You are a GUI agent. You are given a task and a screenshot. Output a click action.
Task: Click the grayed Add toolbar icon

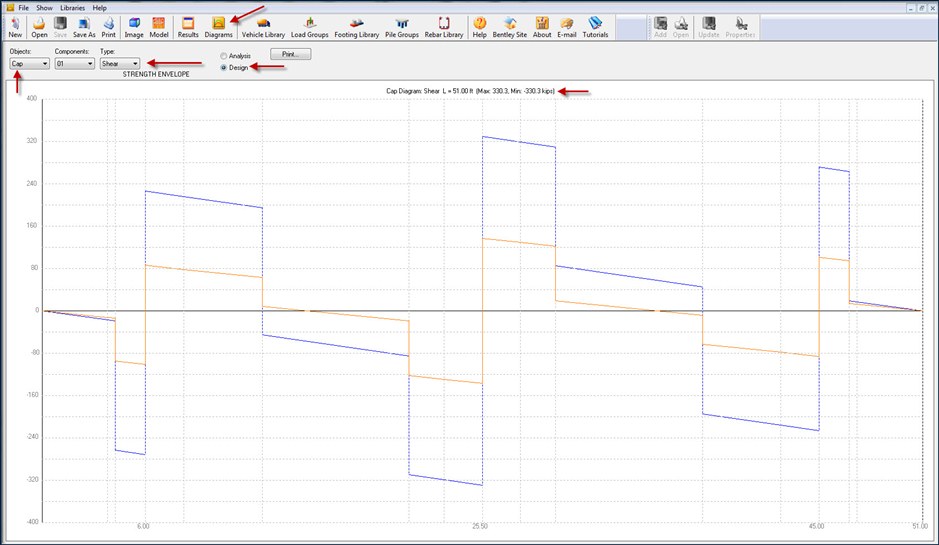click(661, 28)
